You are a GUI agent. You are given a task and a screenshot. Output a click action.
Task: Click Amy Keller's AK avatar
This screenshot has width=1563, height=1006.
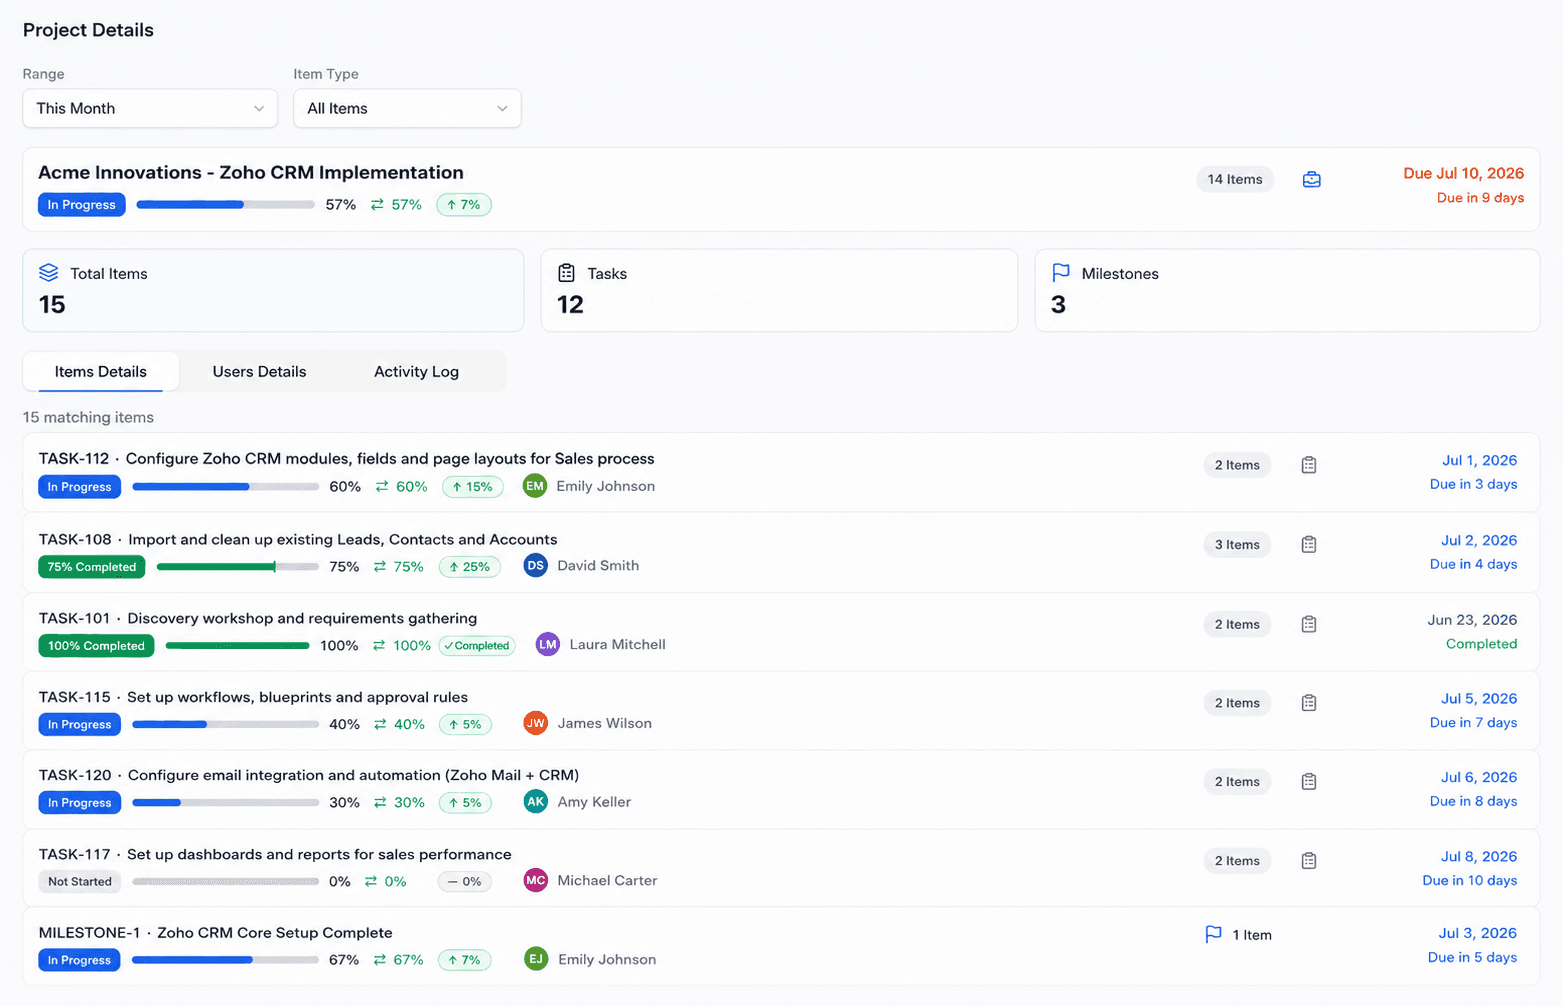(536, 802)
